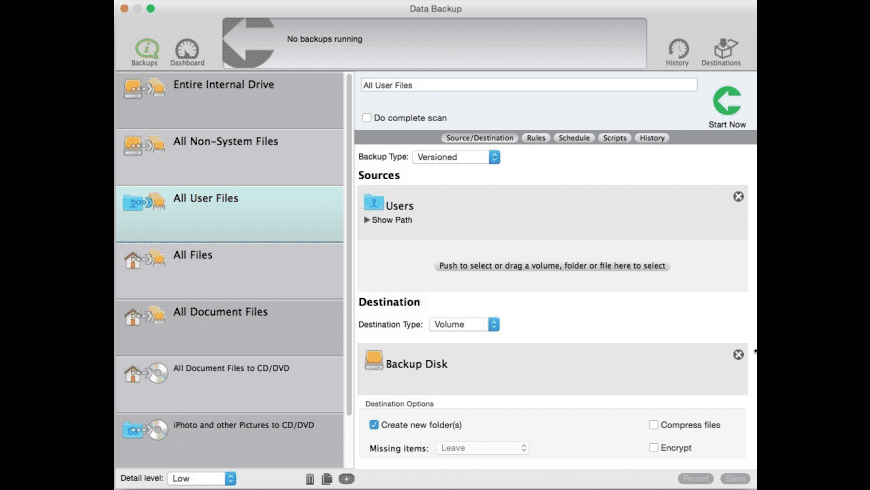This screenshot has height=490, width=870.
Task: Click the large arrow in status panel
Action: coord(249,43)
